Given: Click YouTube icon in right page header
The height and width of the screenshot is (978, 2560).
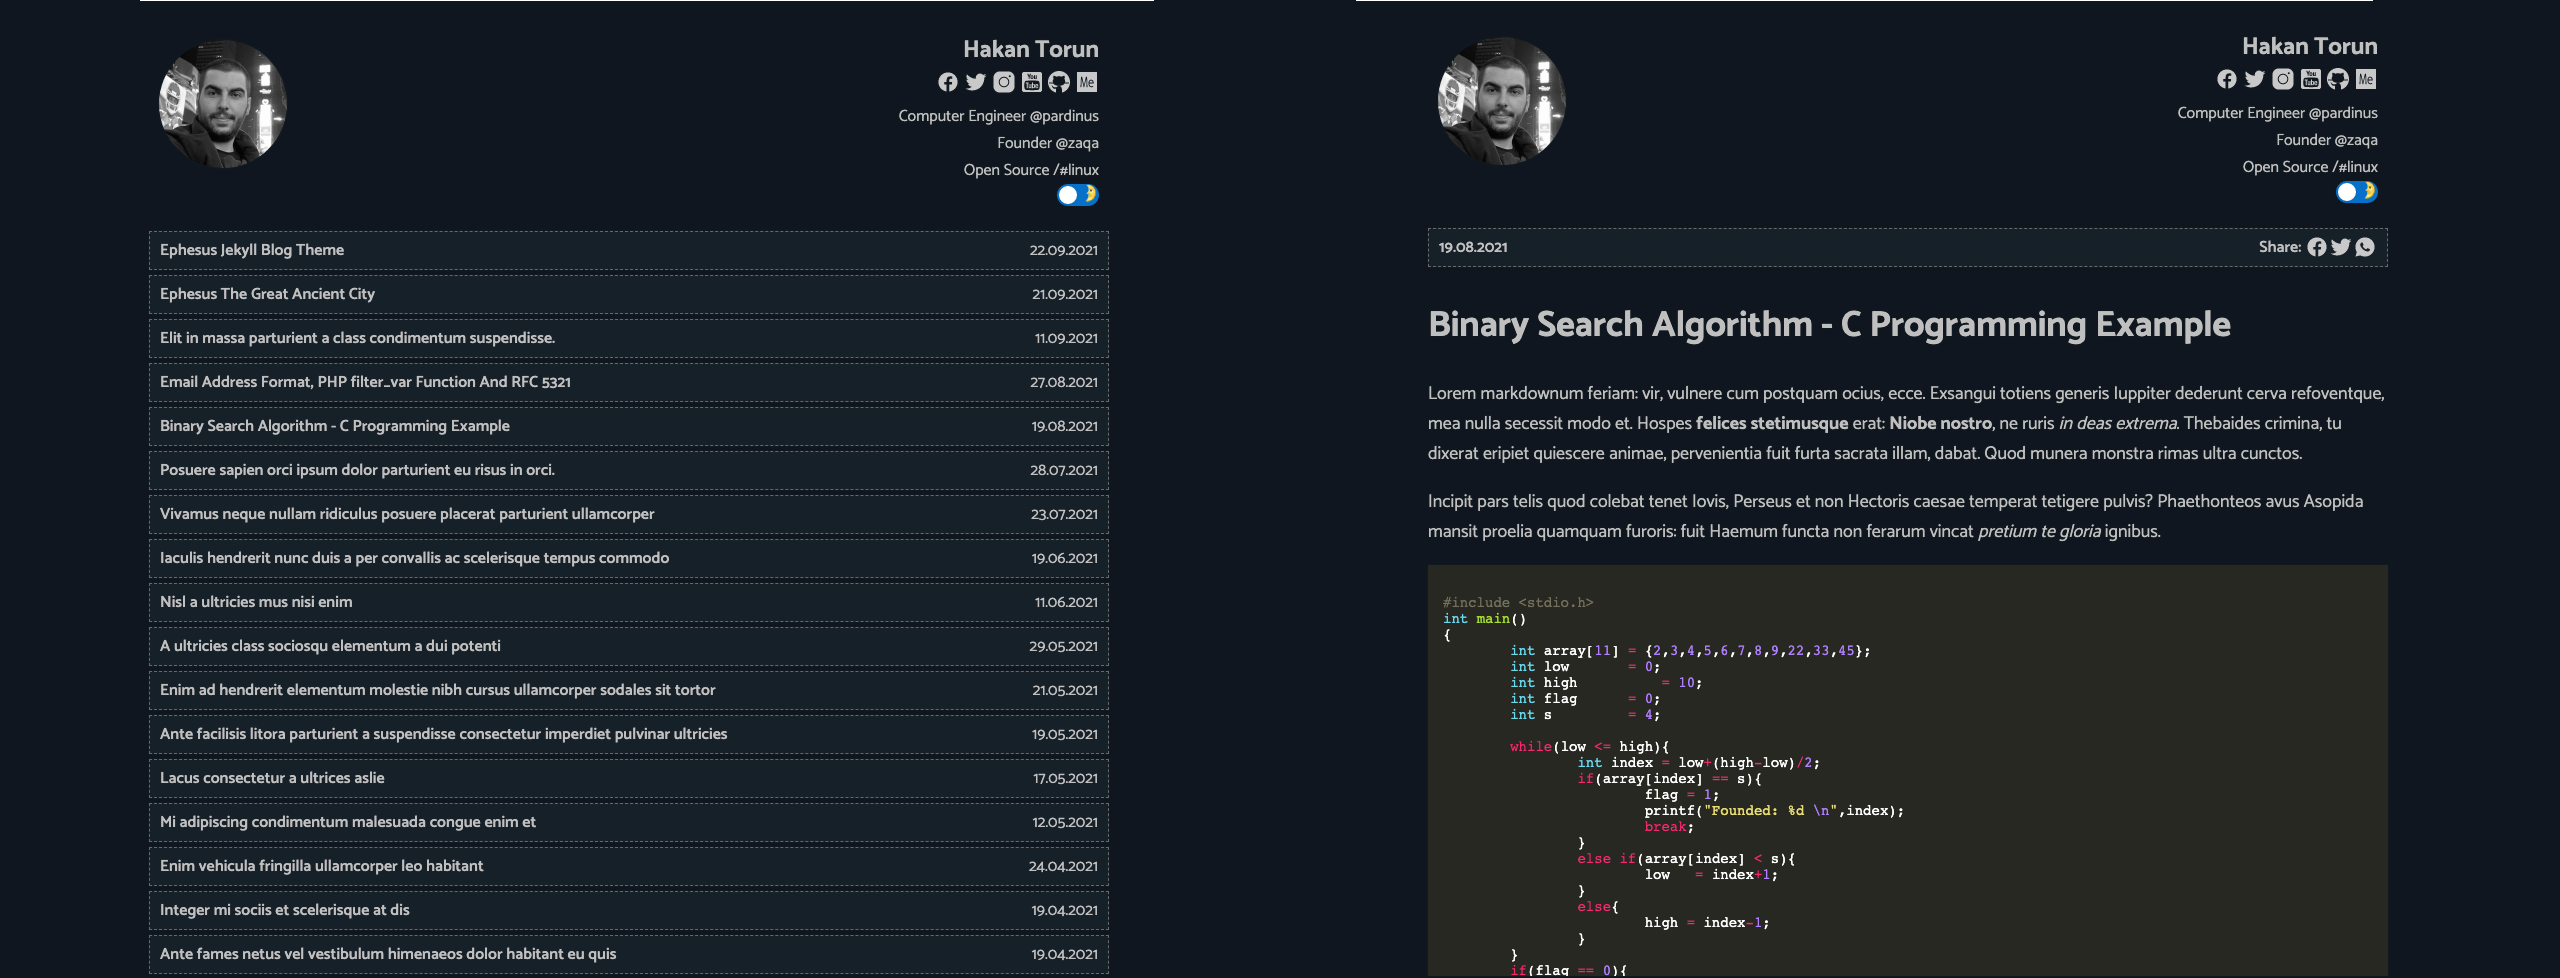Looking at the screenshot, I should (2310, 80).
